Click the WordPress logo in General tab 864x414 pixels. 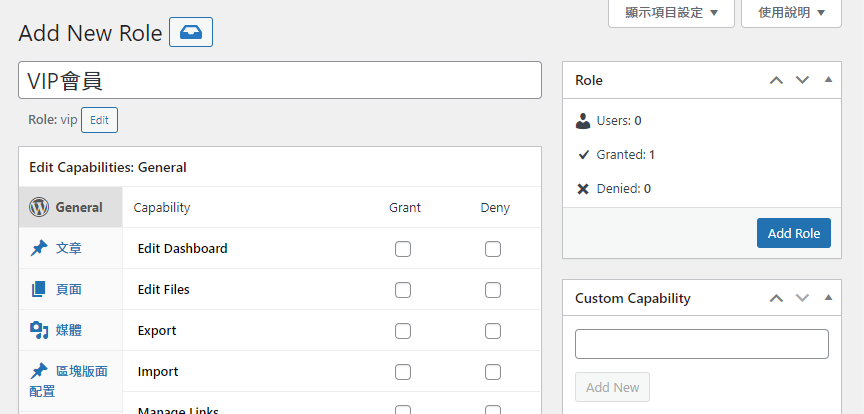click(39, 207)
